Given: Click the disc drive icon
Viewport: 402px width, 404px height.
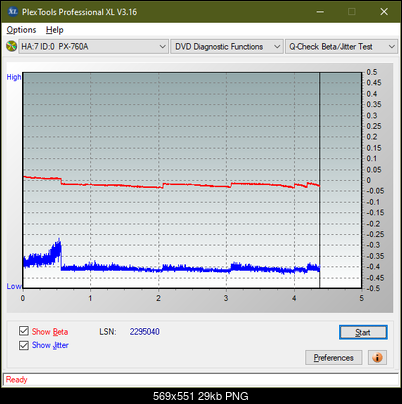Looking at the screenshot, I should 11,46.
